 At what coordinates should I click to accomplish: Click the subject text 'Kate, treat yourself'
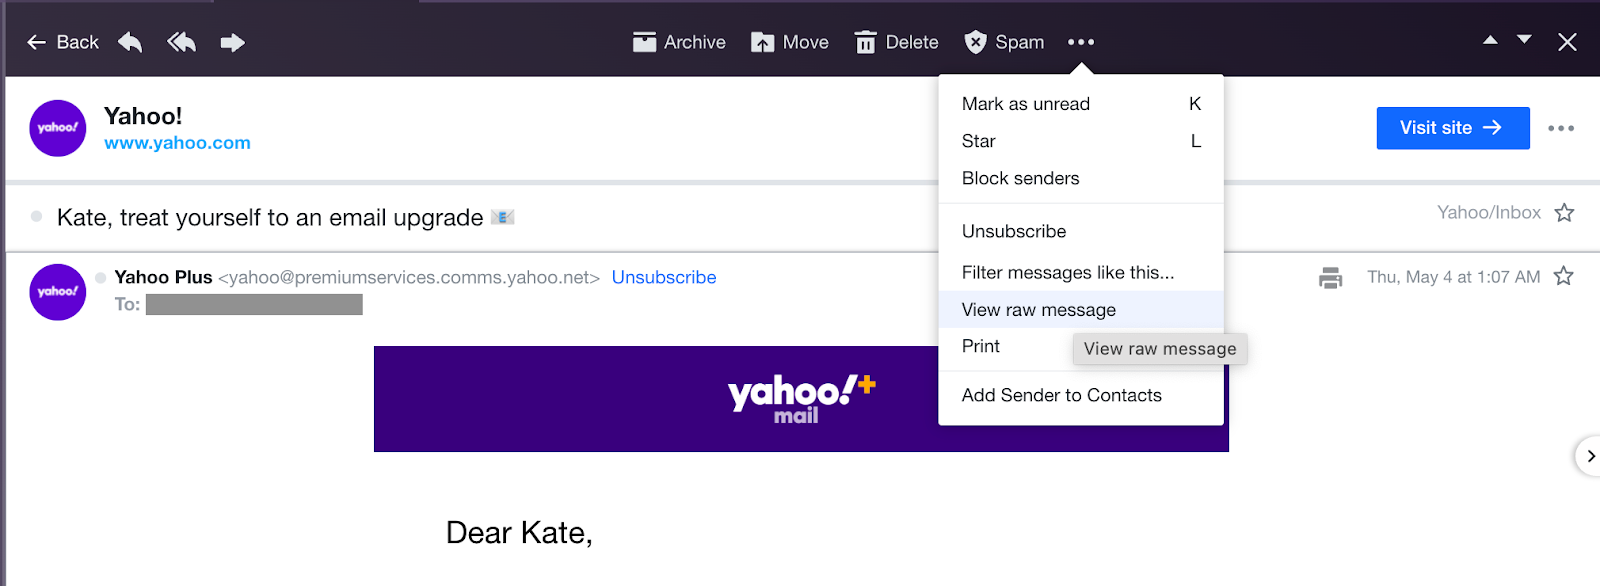point(270,217)
